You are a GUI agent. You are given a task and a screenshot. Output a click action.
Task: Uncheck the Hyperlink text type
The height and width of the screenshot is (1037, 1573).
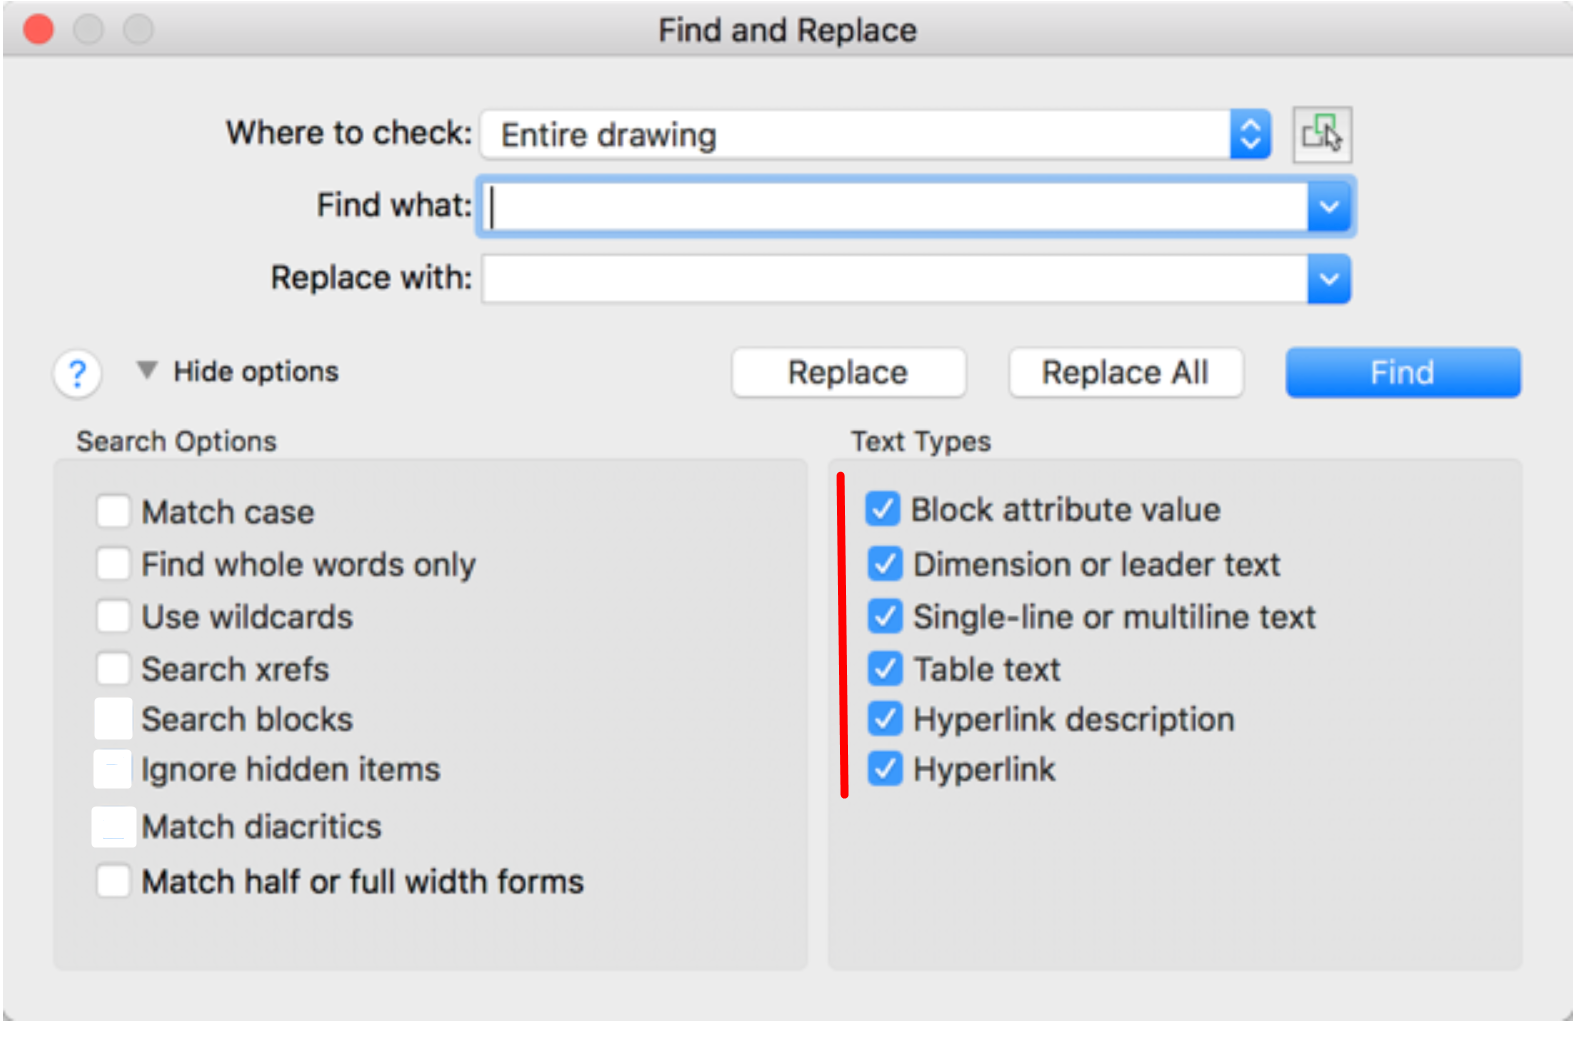pyautogui.click(x=884, y=769)
